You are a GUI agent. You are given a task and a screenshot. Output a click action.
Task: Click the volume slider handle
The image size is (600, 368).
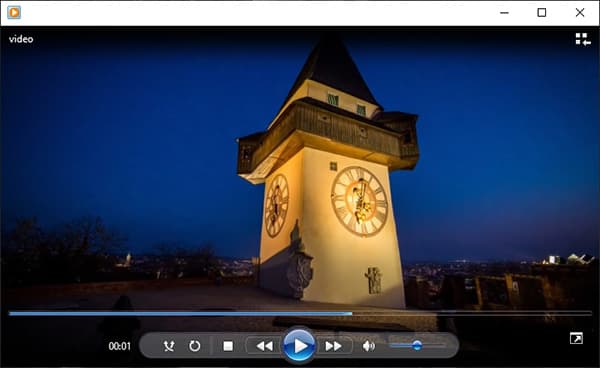pos(417,346)
